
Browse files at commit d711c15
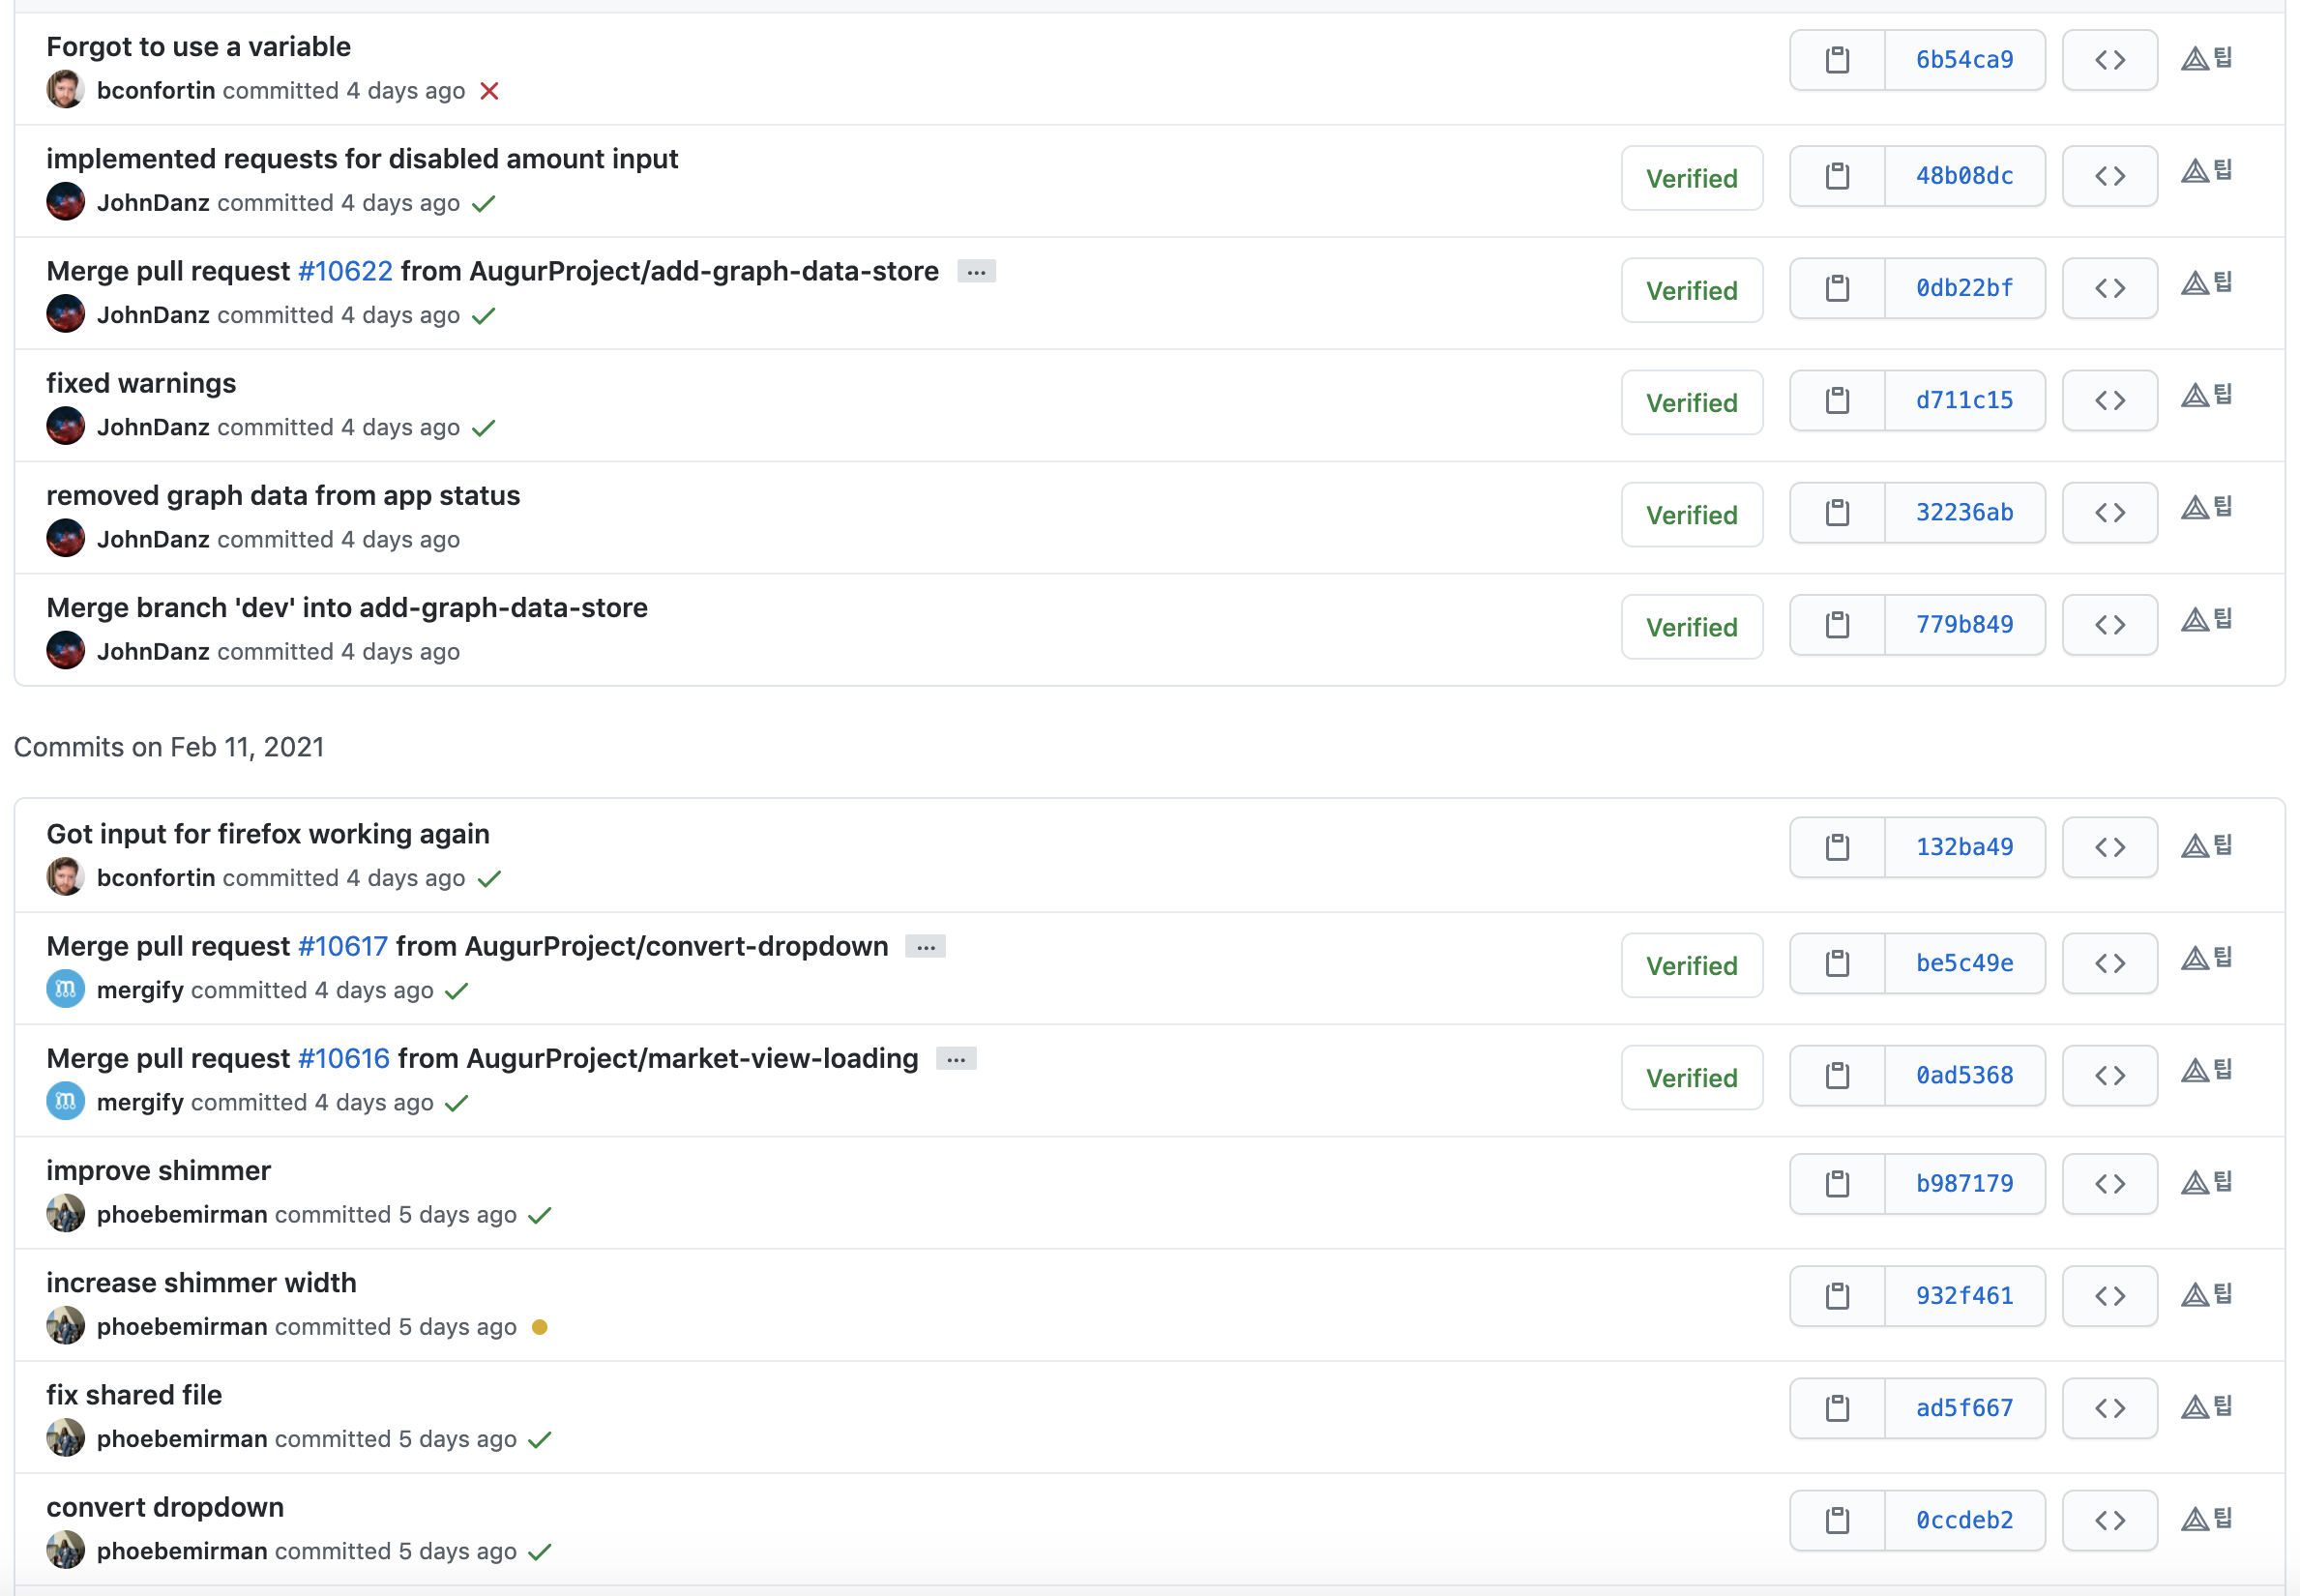(x=2109, y=400)
